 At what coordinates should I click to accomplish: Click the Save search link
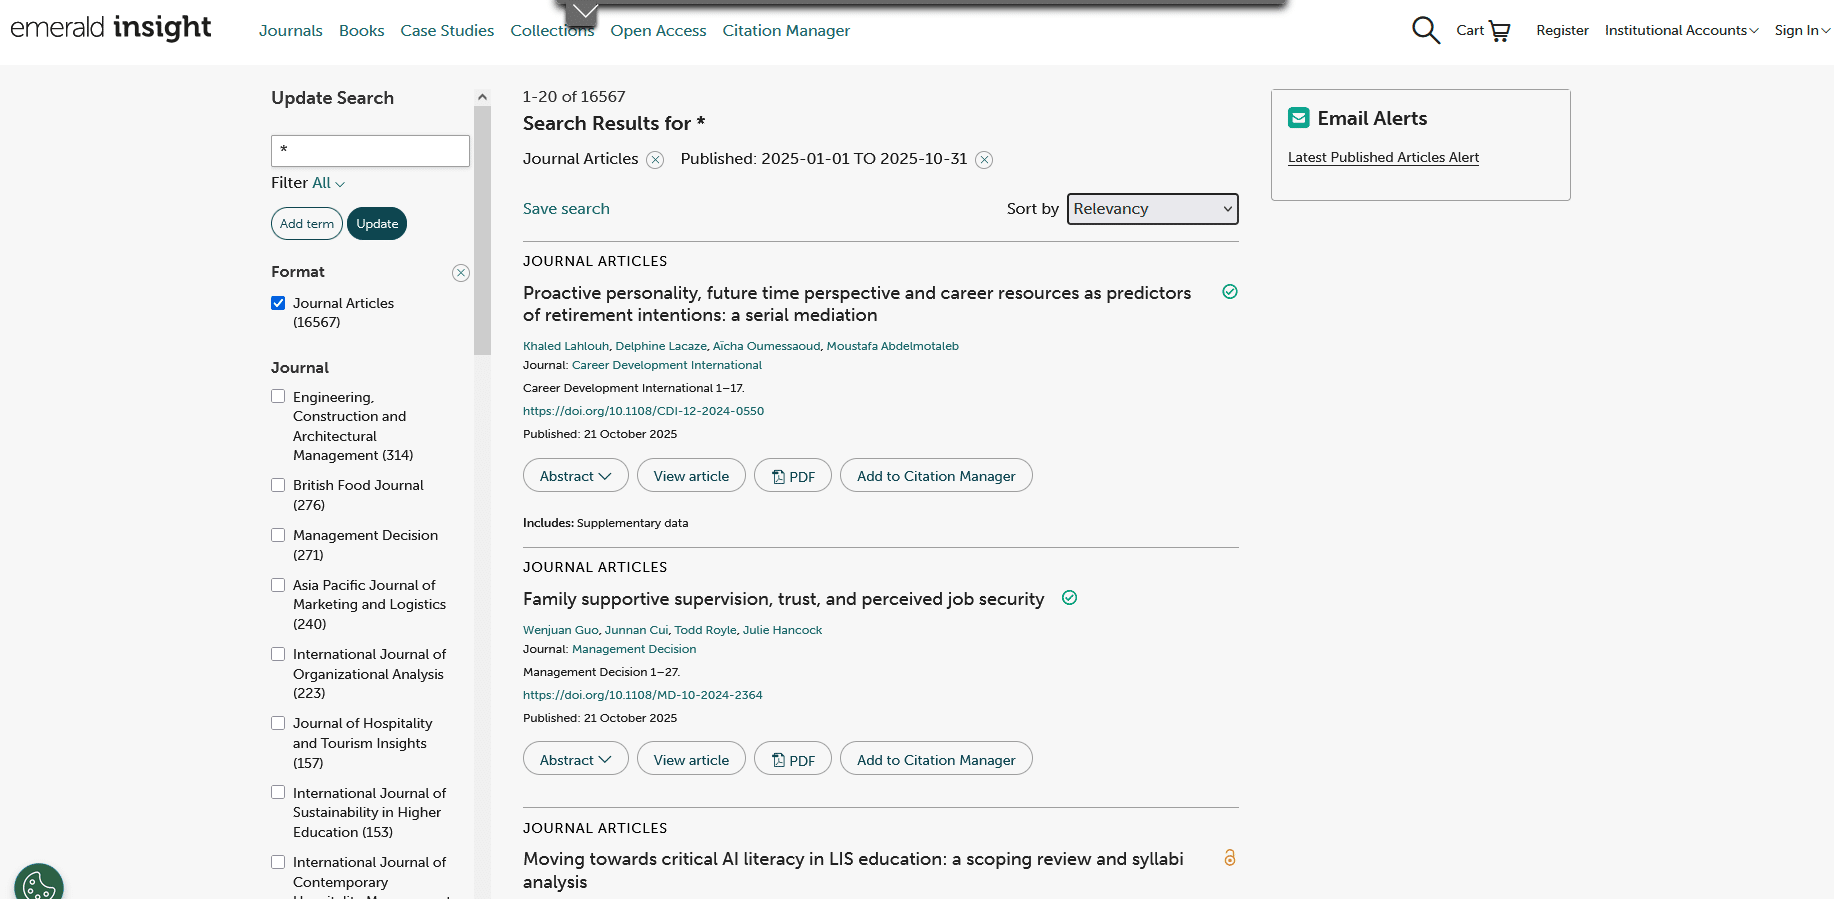566,209
